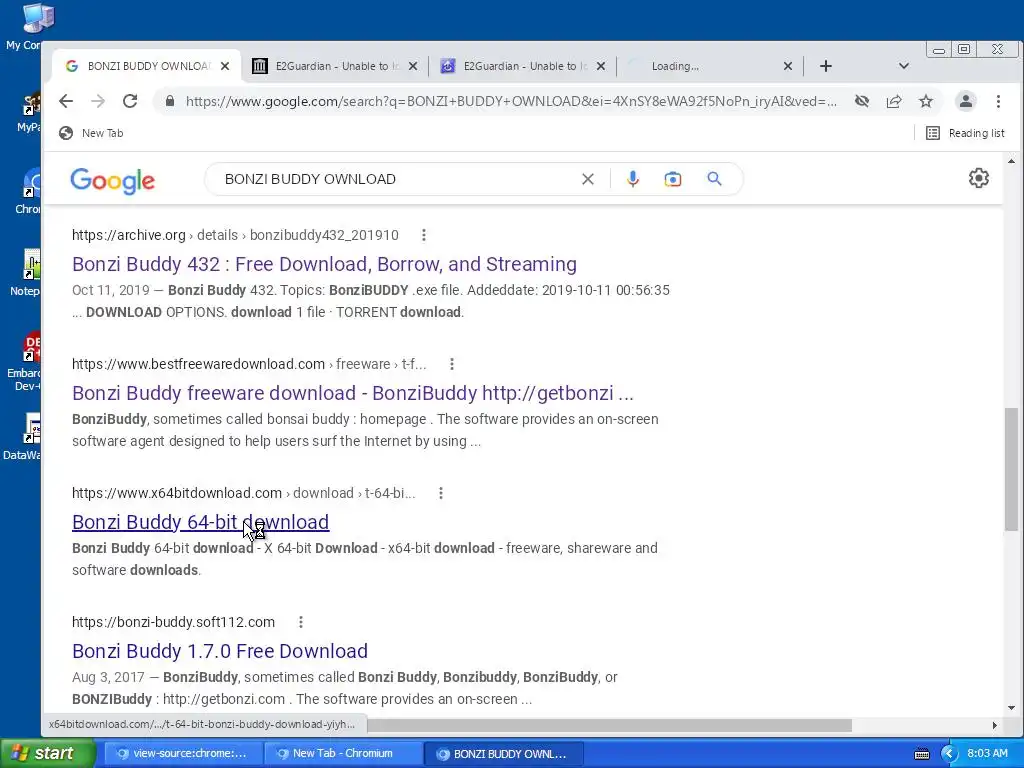Click the scroll up arrow on page
This screenshot has width=1024, height=768.
pos(1011,161)
